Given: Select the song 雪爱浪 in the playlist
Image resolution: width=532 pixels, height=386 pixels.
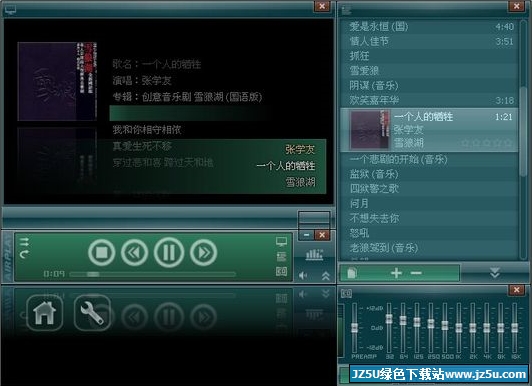Looking at the screenshot, I should [x=428, y=71].
